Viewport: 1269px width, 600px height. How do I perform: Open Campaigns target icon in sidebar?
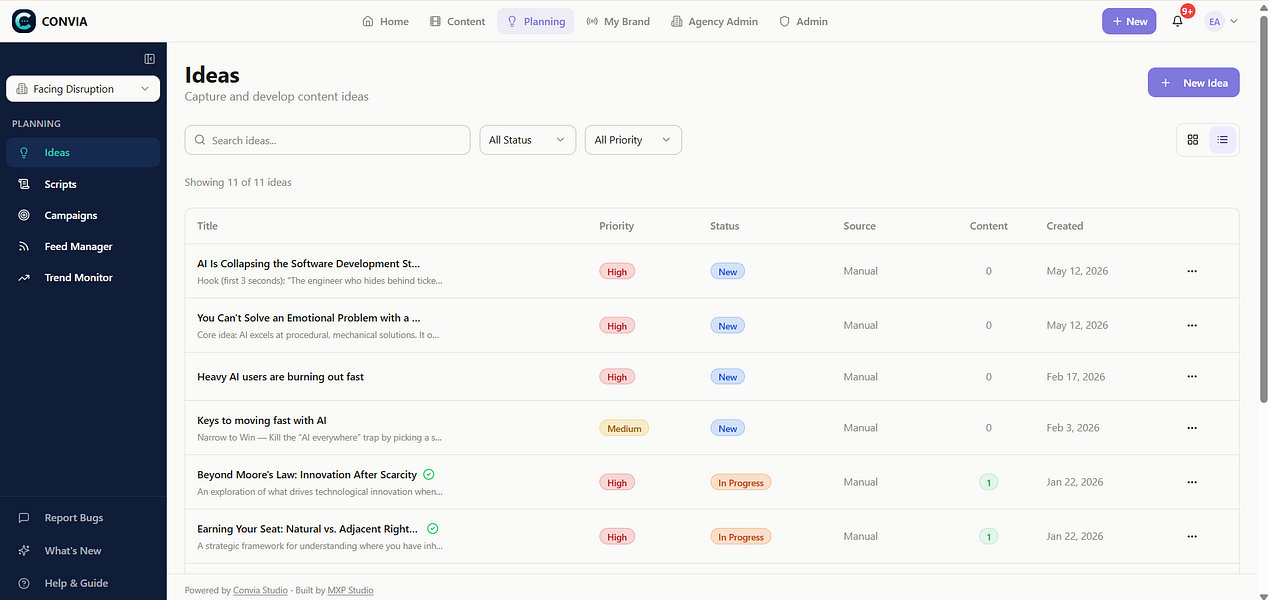point(24,215)
